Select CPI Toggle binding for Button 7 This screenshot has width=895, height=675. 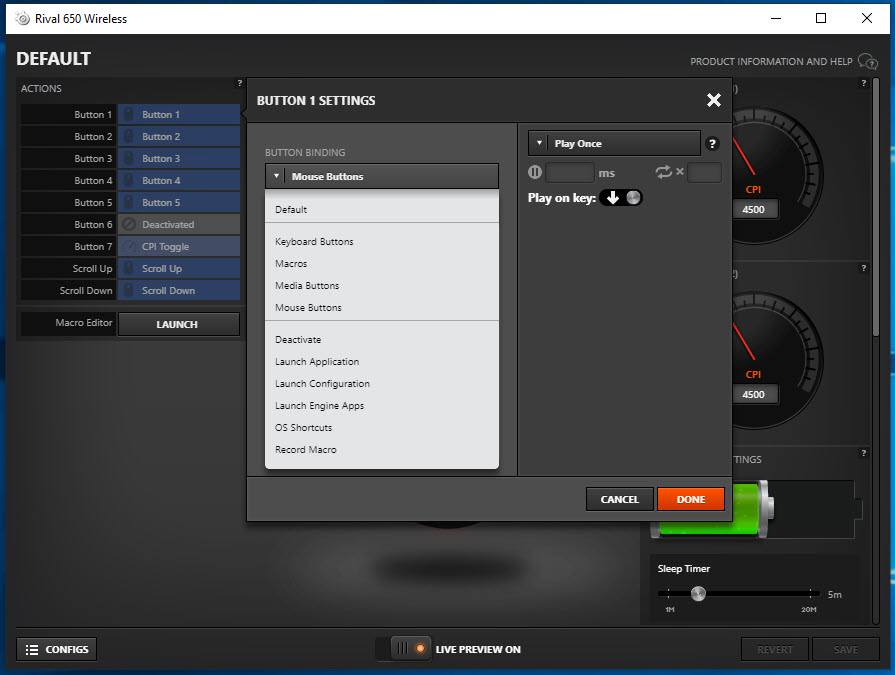click(179, 246)
